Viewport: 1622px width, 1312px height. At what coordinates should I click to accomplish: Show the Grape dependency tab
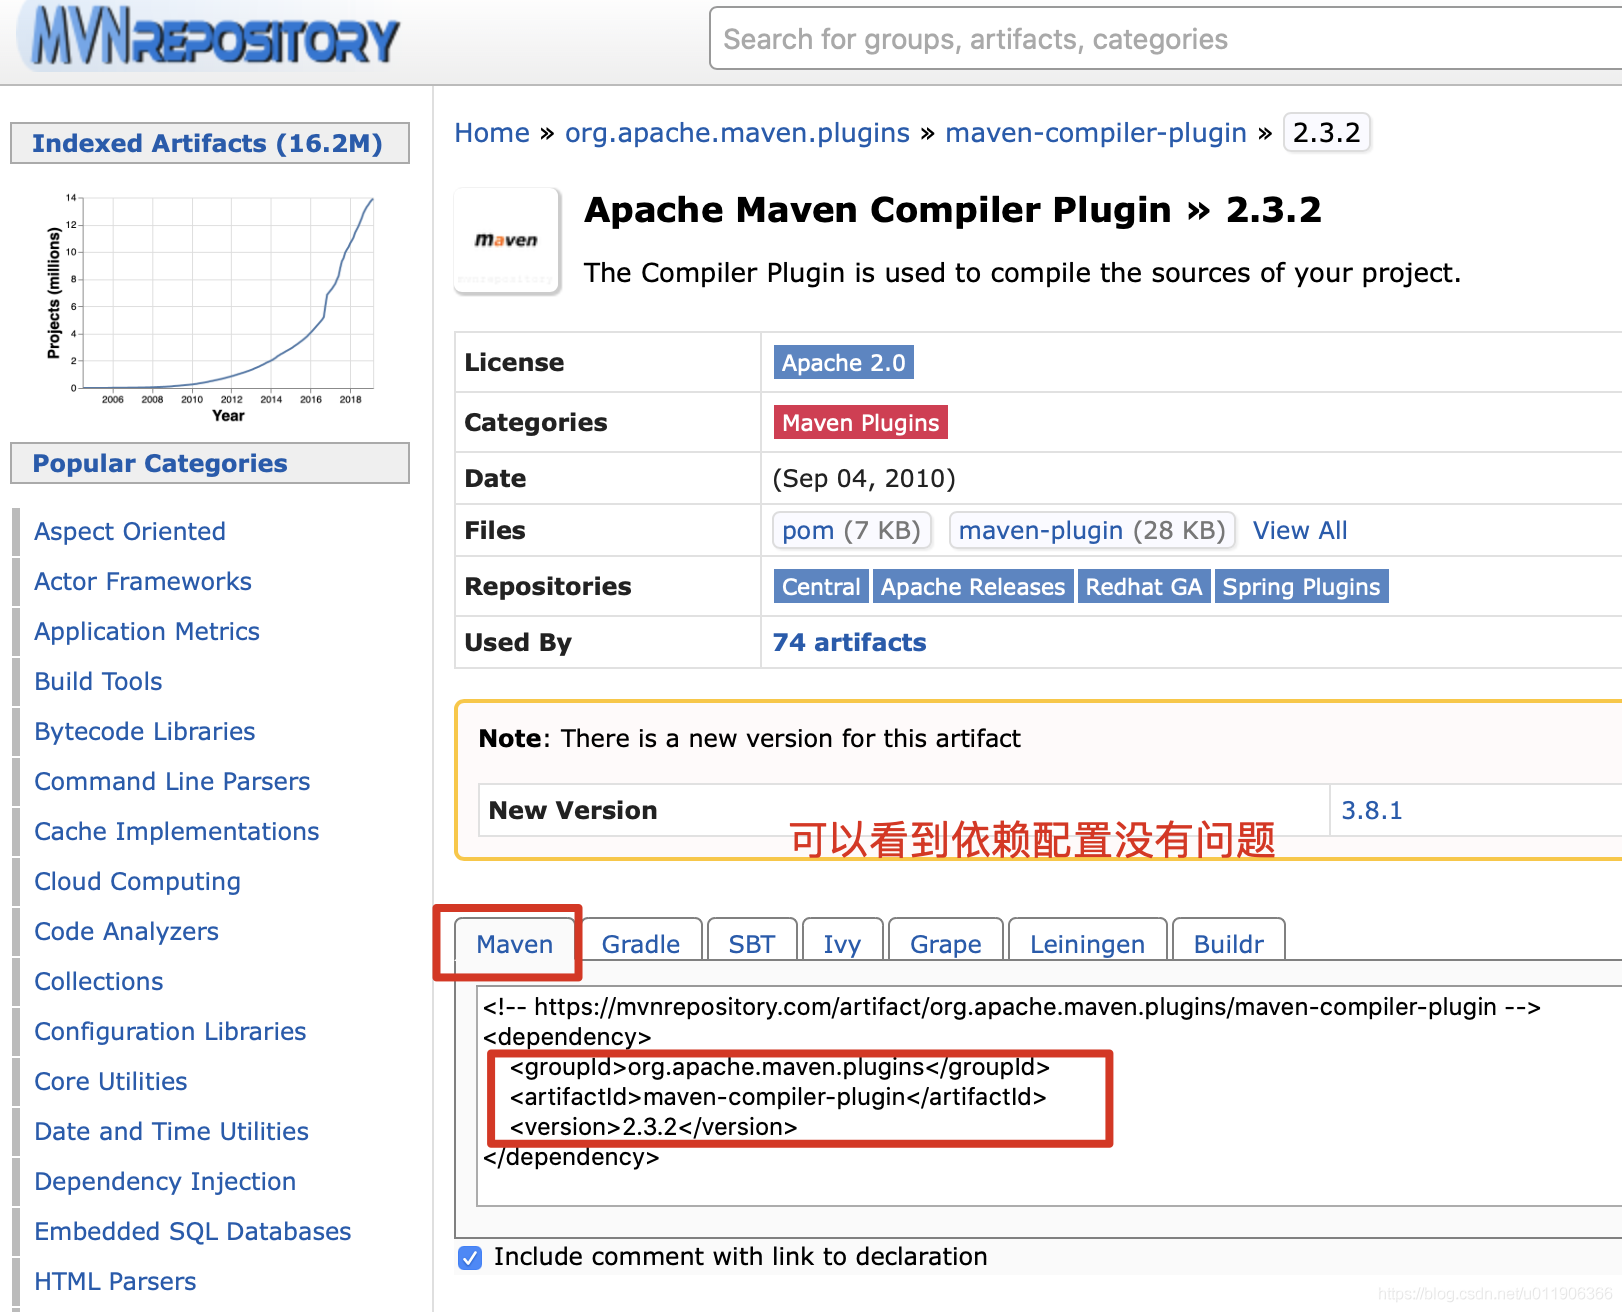pos(946,944)
